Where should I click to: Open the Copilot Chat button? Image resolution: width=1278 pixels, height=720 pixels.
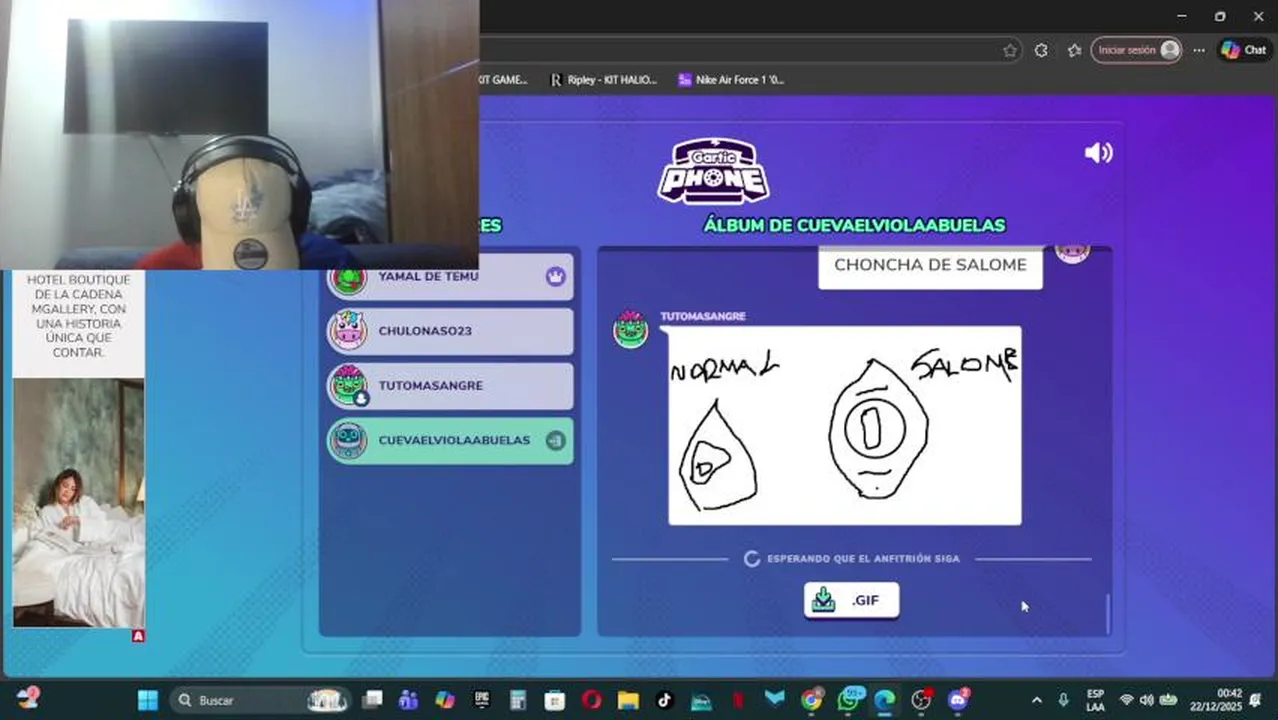pos(1243,50)
